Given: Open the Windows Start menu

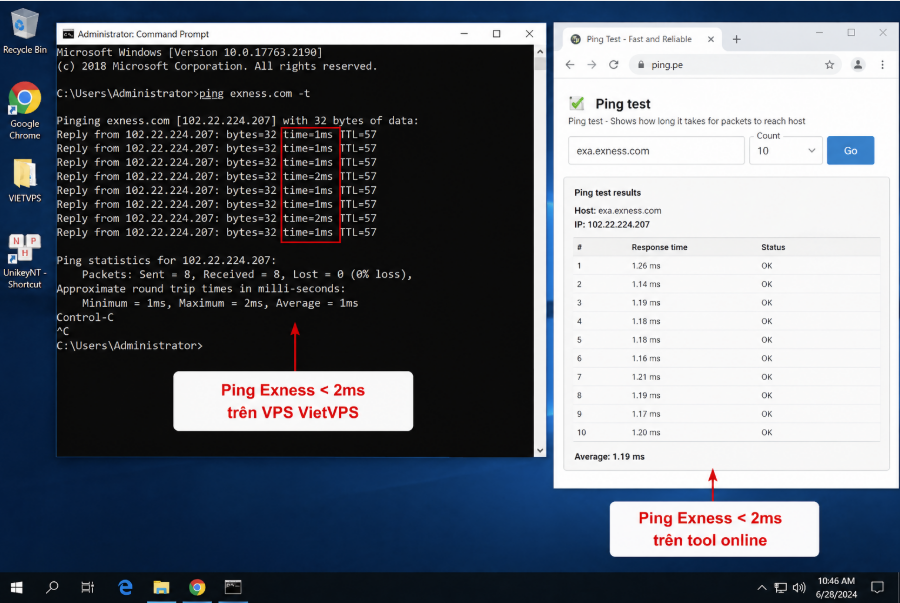Looking at the screenshot, I should (x=17, y=587).
